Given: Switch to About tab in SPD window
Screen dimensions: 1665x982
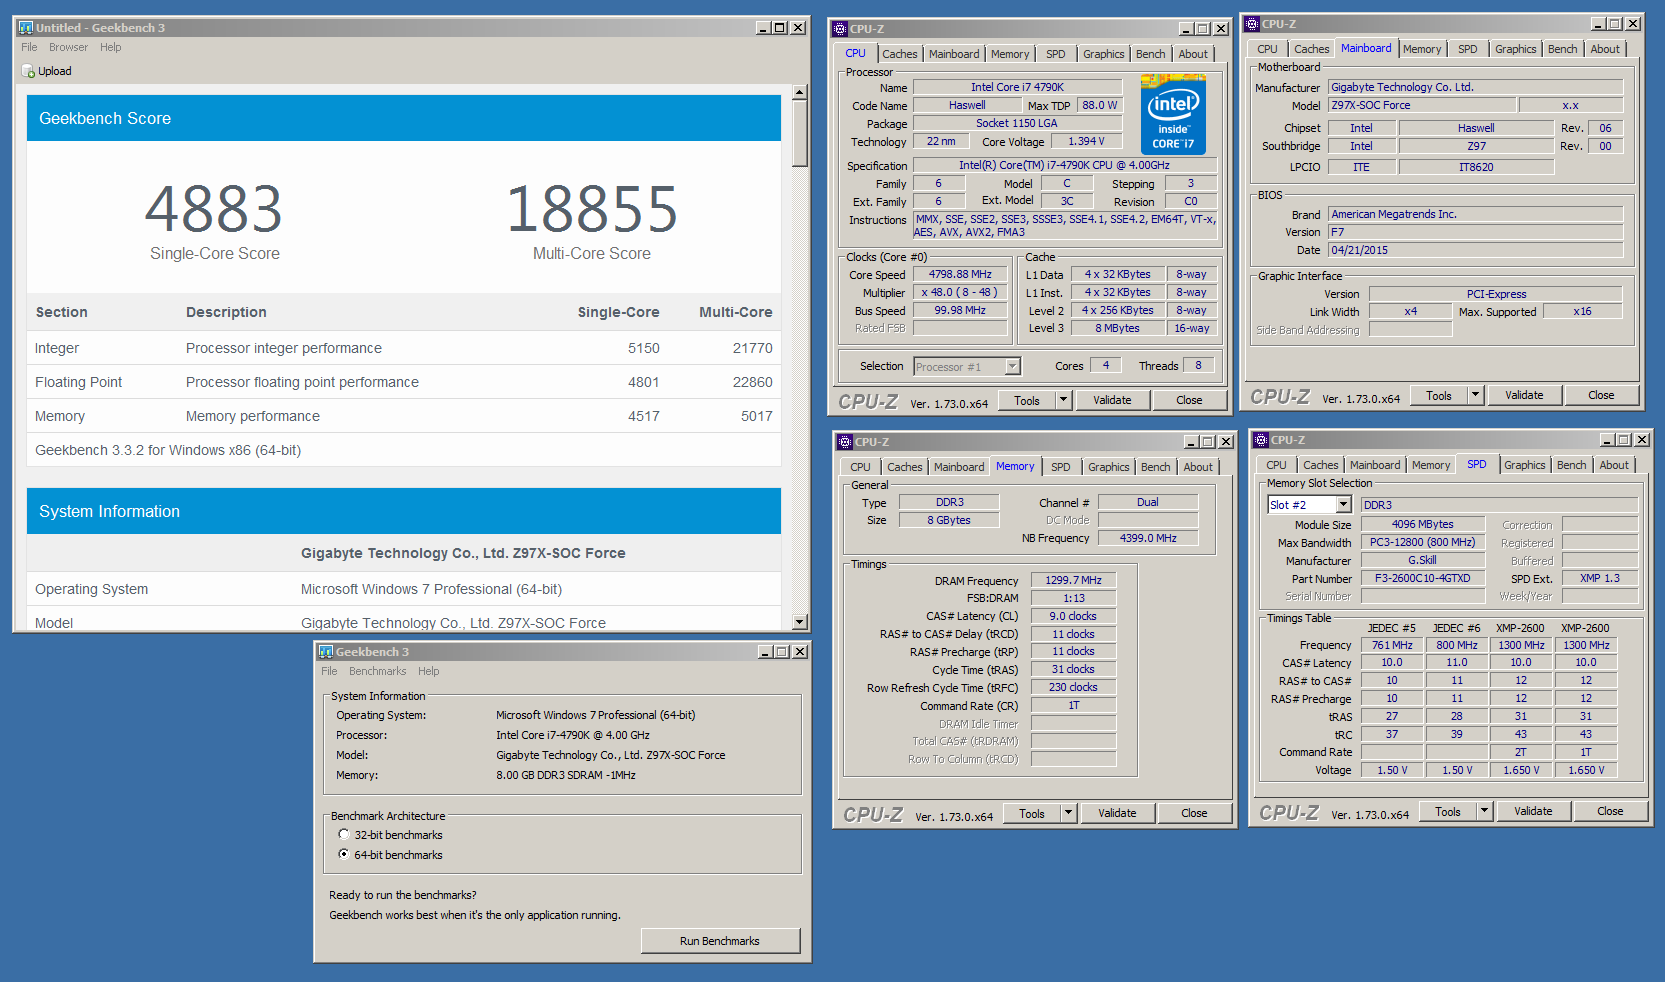Looking at the screenshot, I should point(1613,465).
